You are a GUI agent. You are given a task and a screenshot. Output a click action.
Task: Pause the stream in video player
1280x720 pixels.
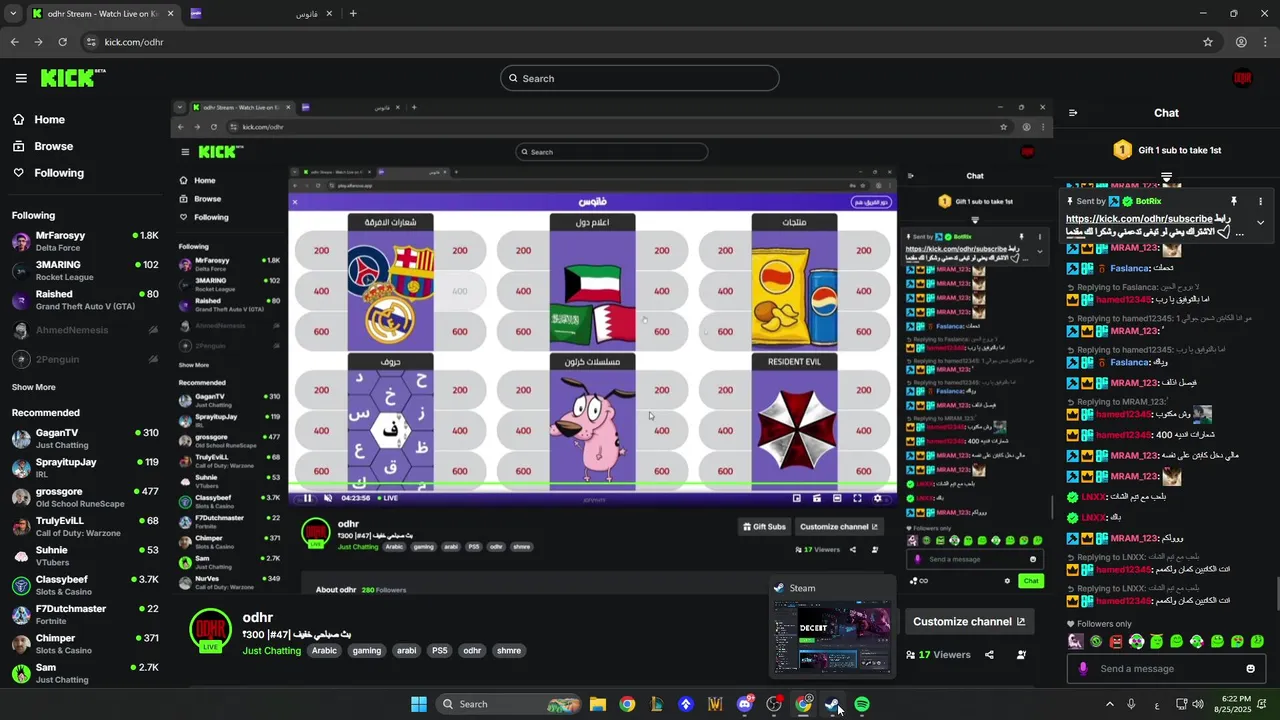307,498
